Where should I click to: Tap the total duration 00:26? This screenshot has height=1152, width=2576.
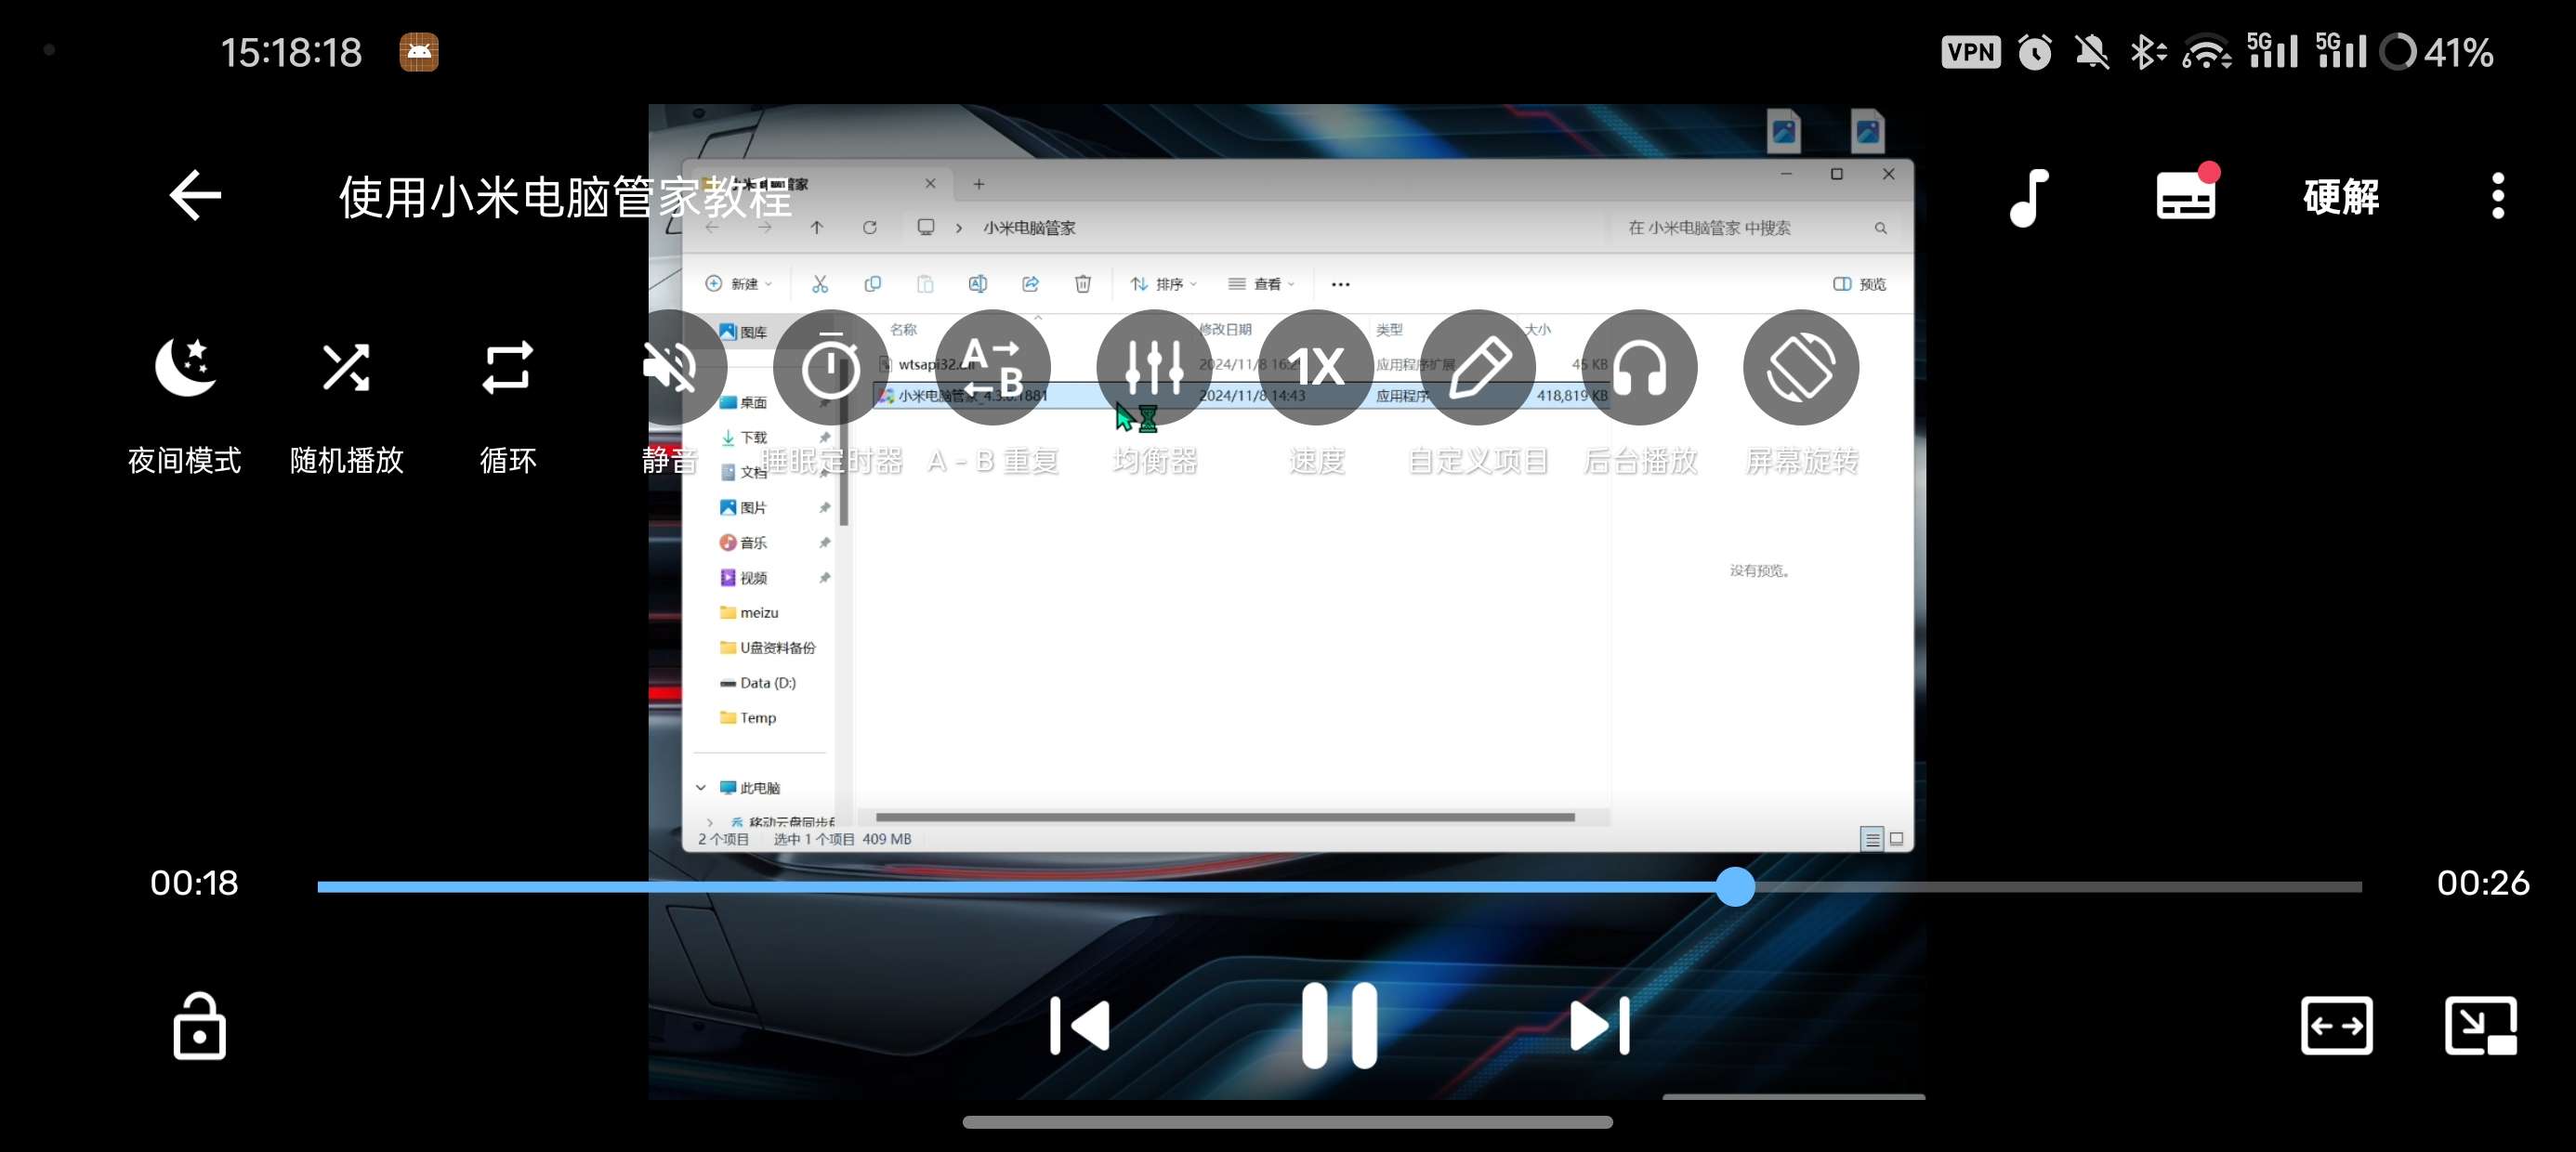(2483, 883)
